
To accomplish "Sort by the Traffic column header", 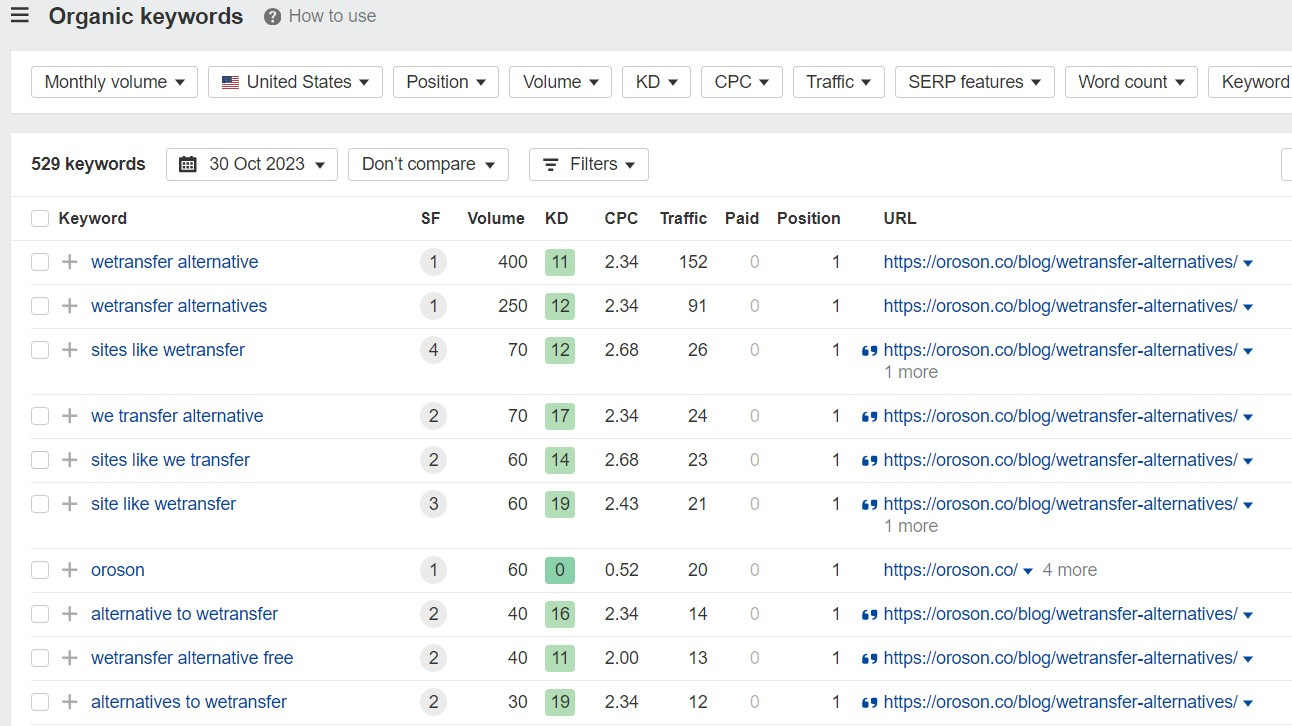I will click(683, 218).
